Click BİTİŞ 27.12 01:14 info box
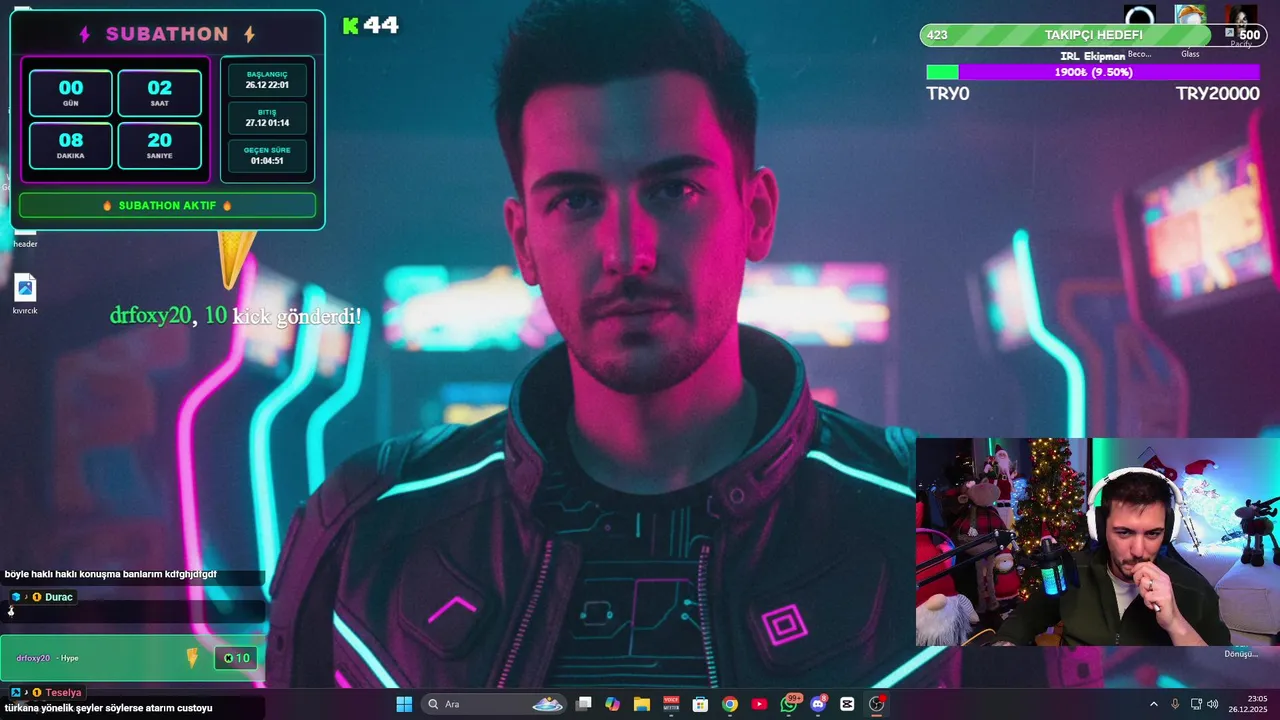Screen dimensions: 1280x720 pyautogui.click(x=267, y=118)
